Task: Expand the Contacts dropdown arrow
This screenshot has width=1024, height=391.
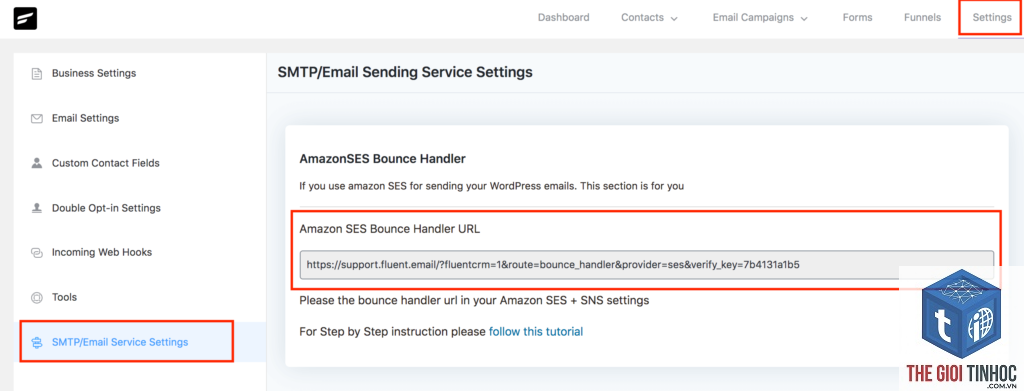Action: pyautogui.click(x=674, y=18)
